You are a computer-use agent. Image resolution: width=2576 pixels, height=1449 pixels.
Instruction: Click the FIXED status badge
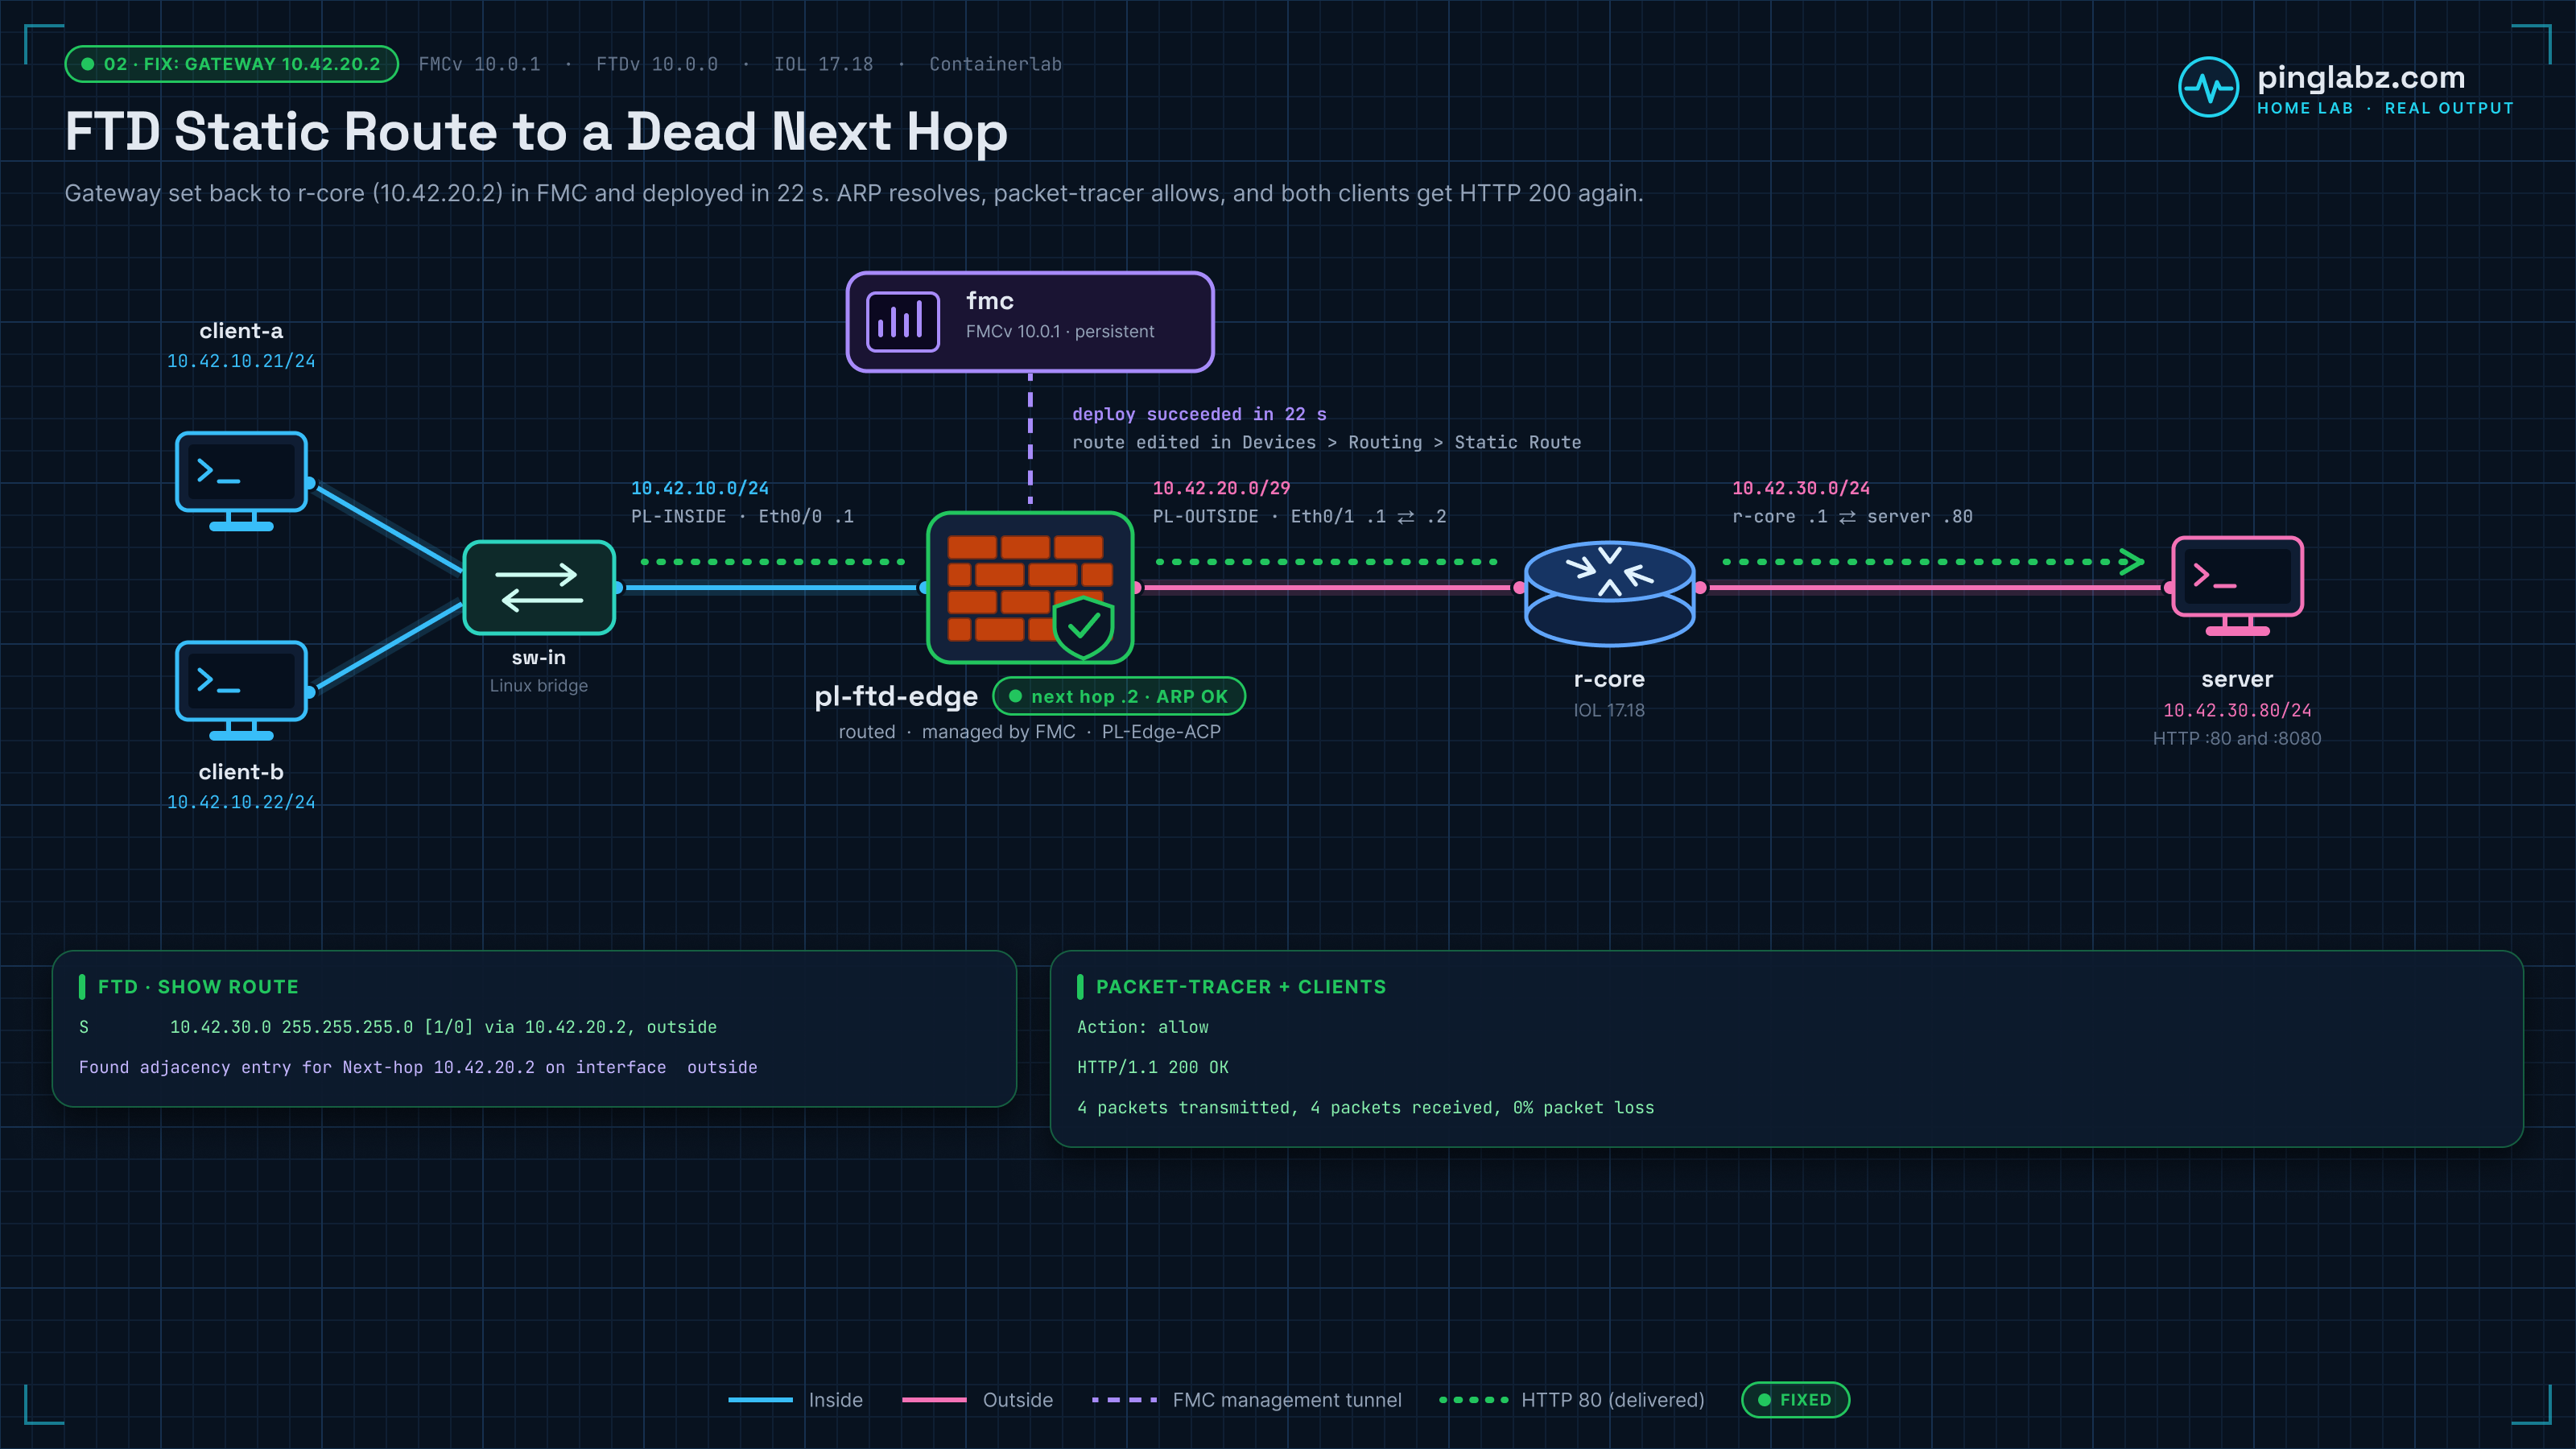1795,1399
